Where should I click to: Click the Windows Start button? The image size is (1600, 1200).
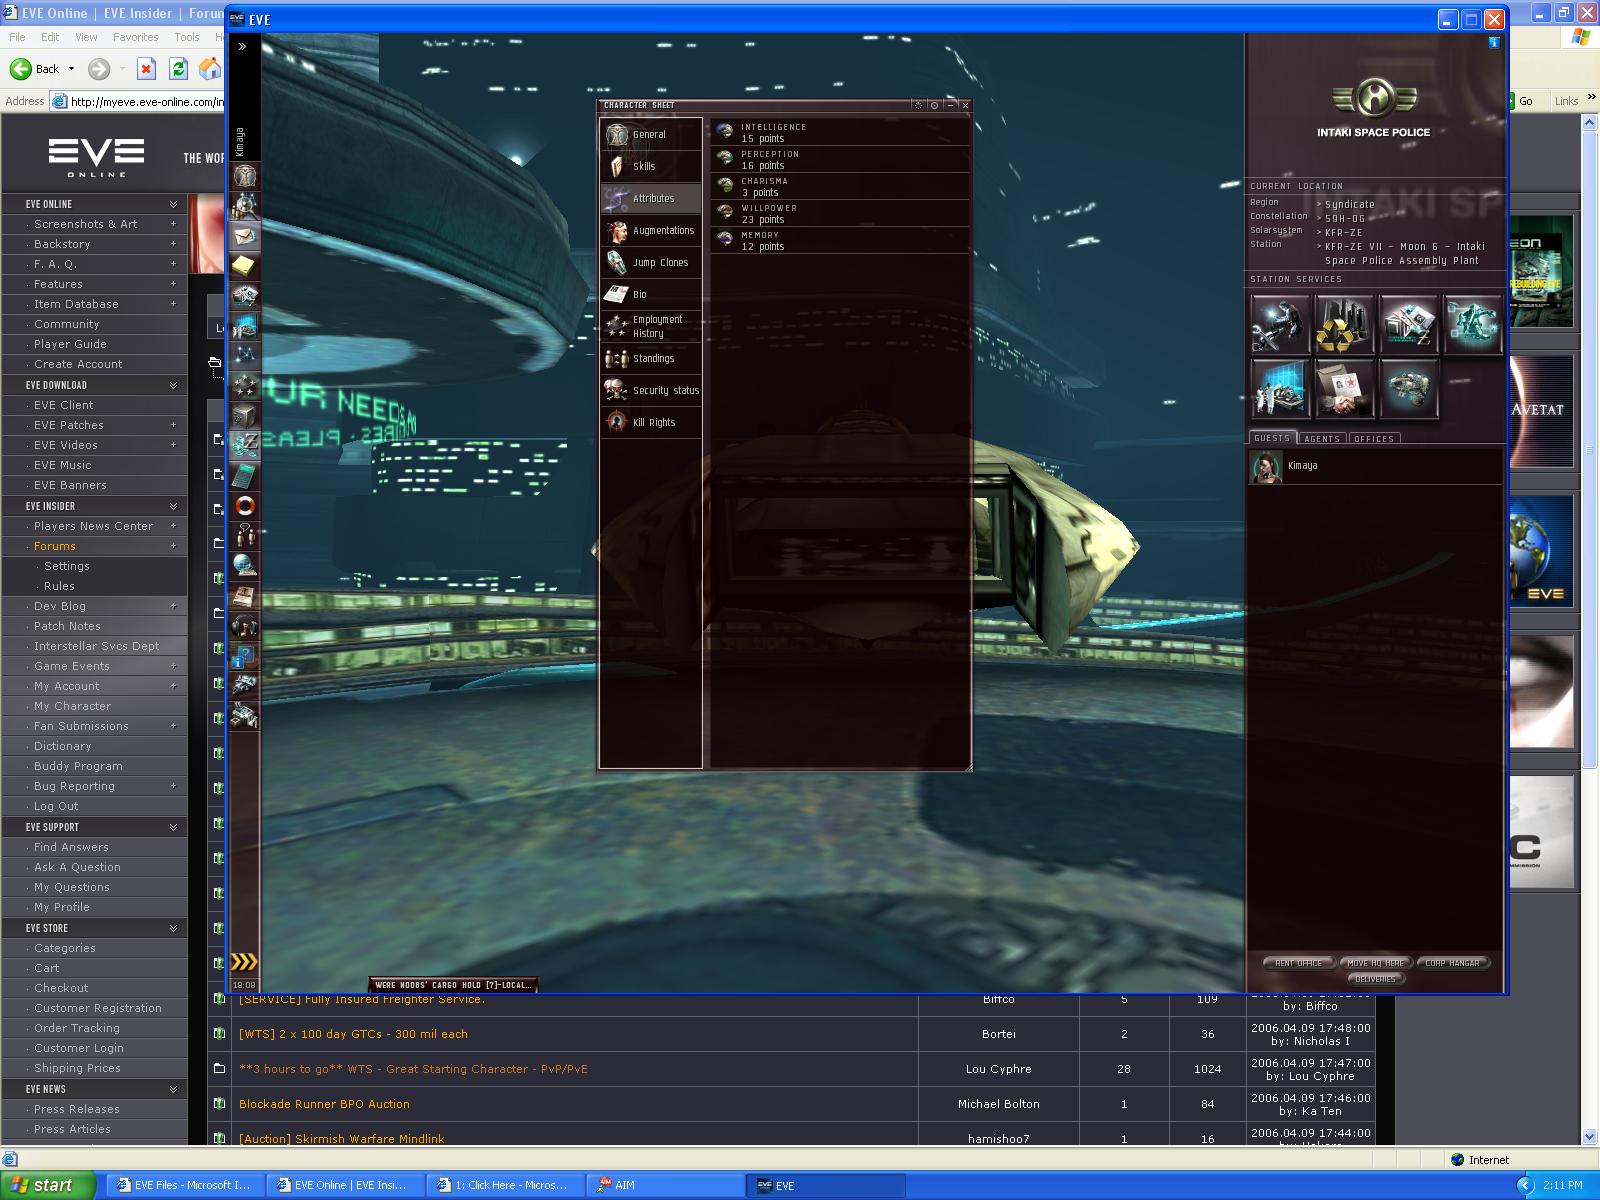pos(47,1185)
